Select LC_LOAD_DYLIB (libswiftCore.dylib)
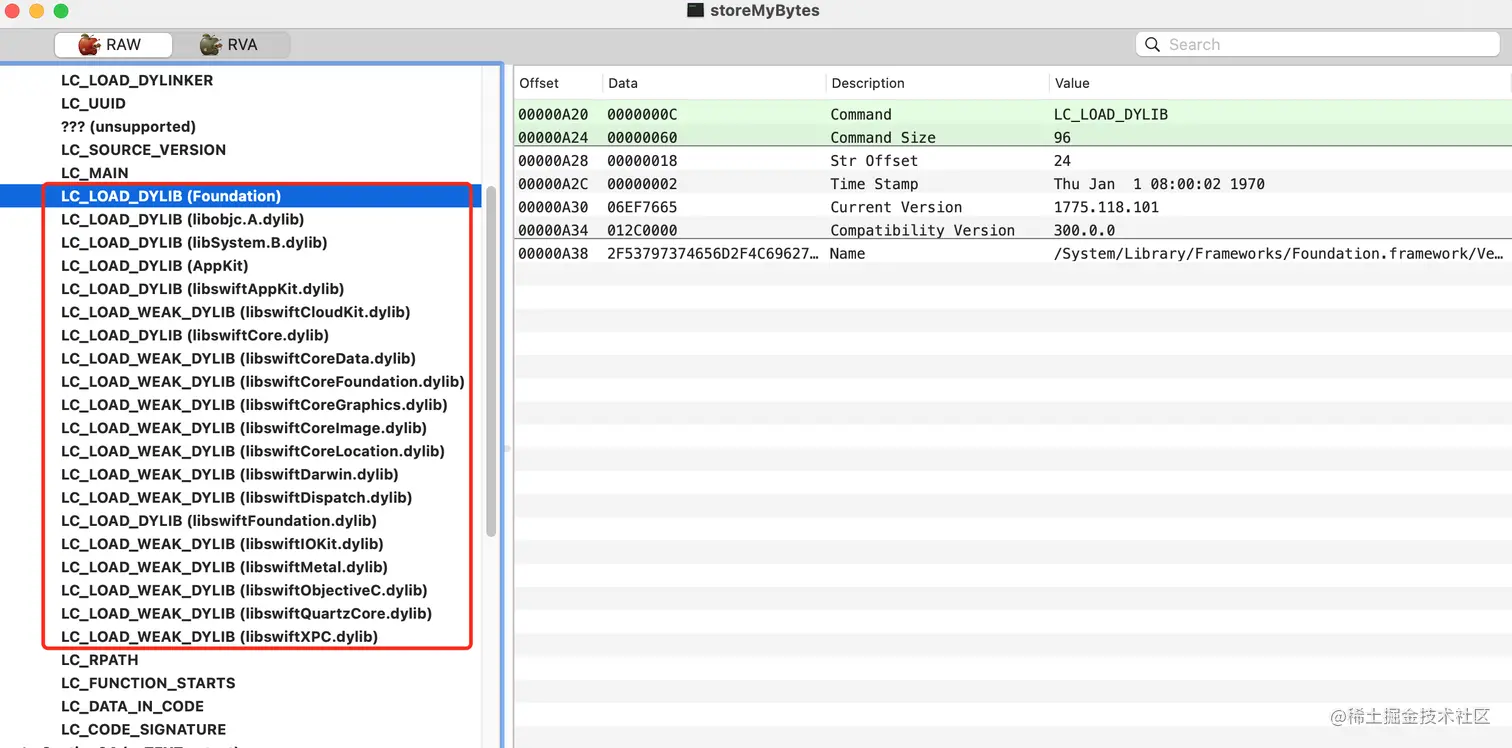The image size is (1512, 748). 195,335
